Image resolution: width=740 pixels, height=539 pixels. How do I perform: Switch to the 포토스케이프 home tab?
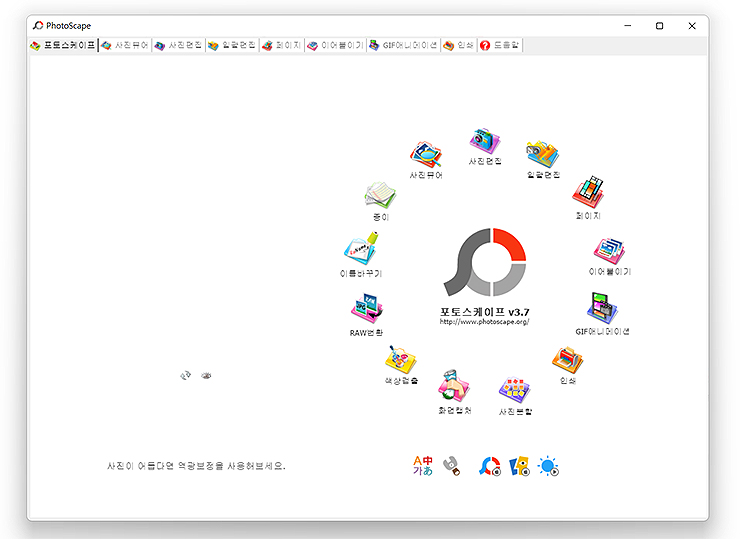click(x=63, y=45)
